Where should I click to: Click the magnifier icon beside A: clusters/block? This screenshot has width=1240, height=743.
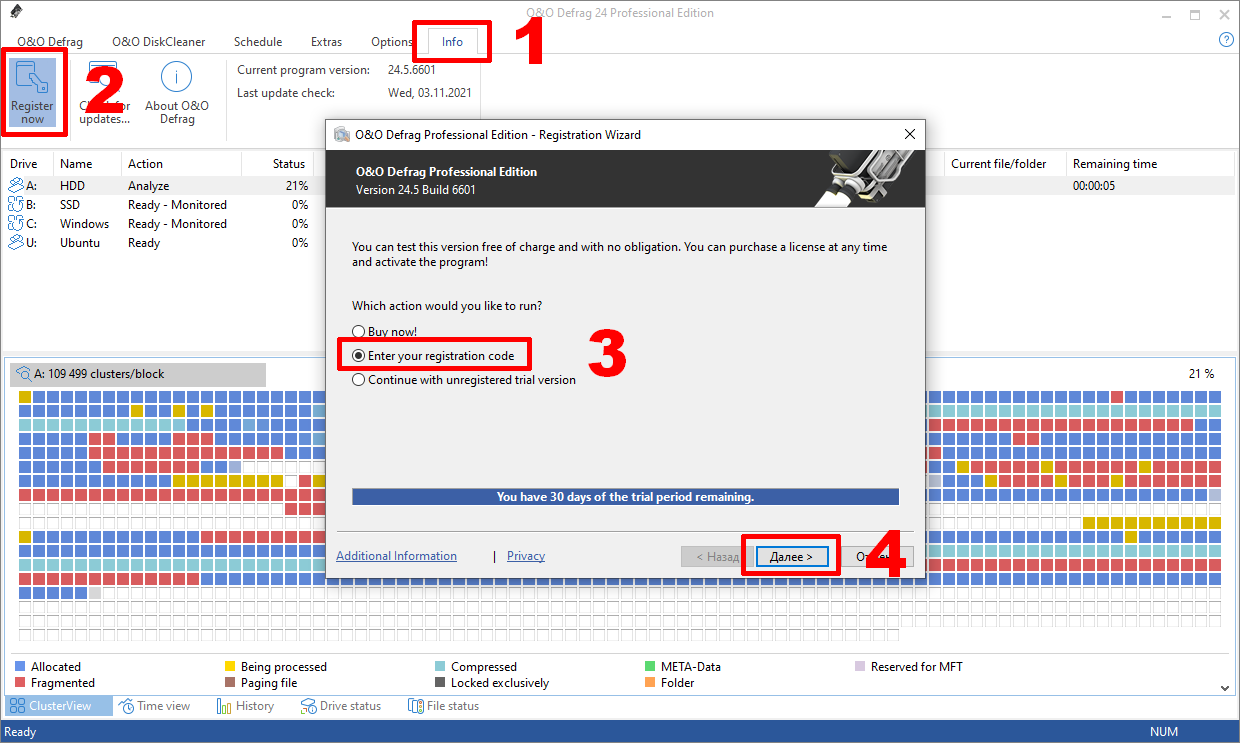point(23,374)
